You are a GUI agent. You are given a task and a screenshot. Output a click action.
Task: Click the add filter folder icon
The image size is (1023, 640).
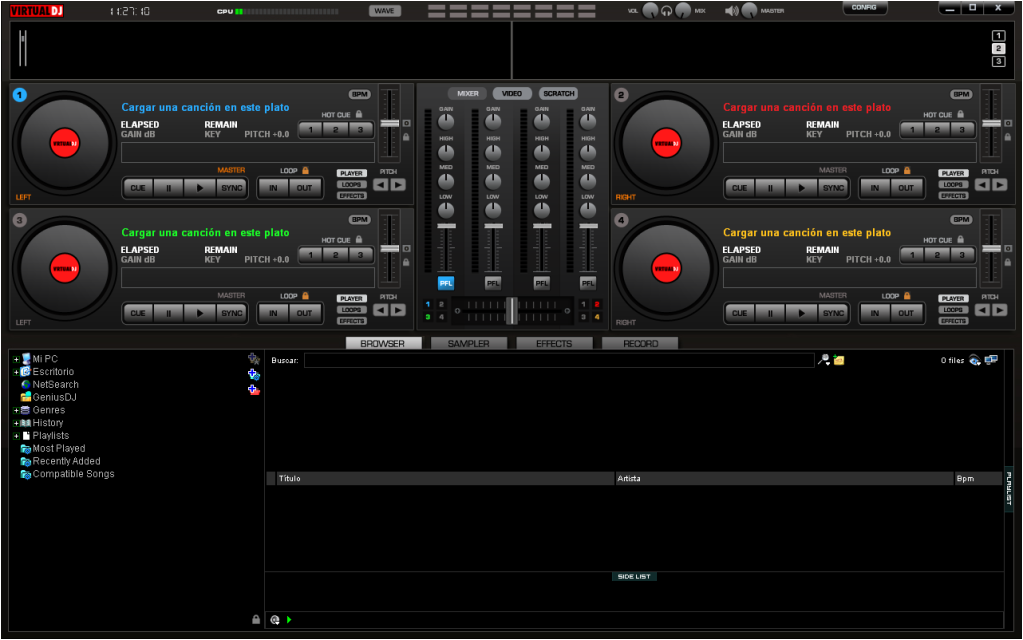(x=254, y=374)
